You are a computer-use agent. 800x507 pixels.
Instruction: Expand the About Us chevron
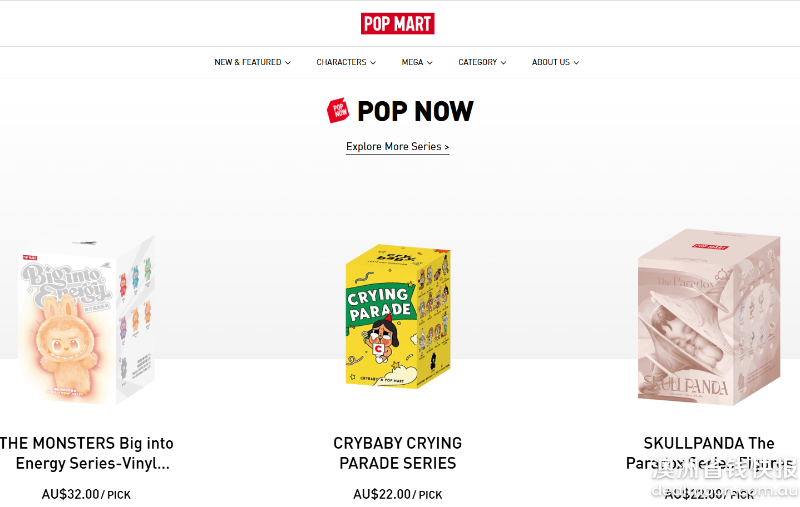(x=576, y=63)
